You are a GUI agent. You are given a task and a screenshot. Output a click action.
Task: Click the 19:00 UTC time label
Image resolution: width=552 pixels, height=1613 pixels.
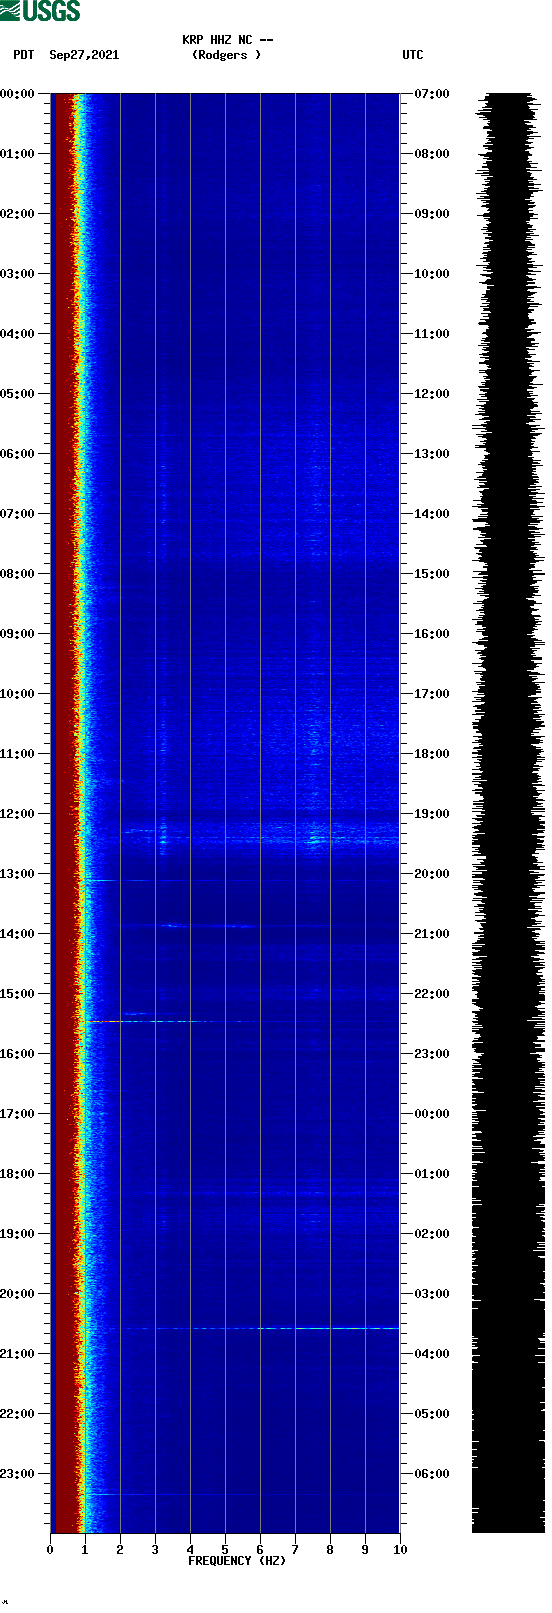[x=432, y=814]
